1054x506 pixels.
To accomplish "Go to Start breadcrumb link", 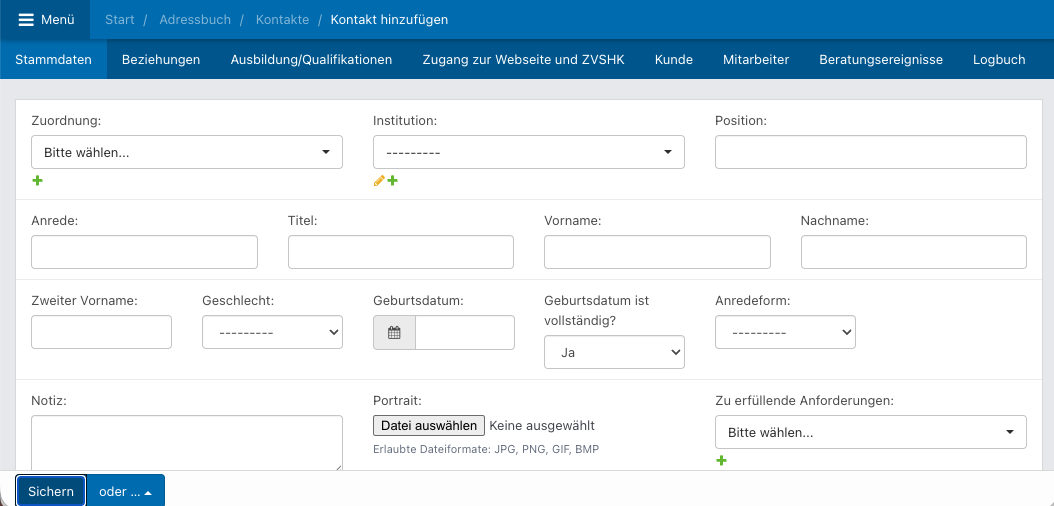I will (x=120, y=19).
